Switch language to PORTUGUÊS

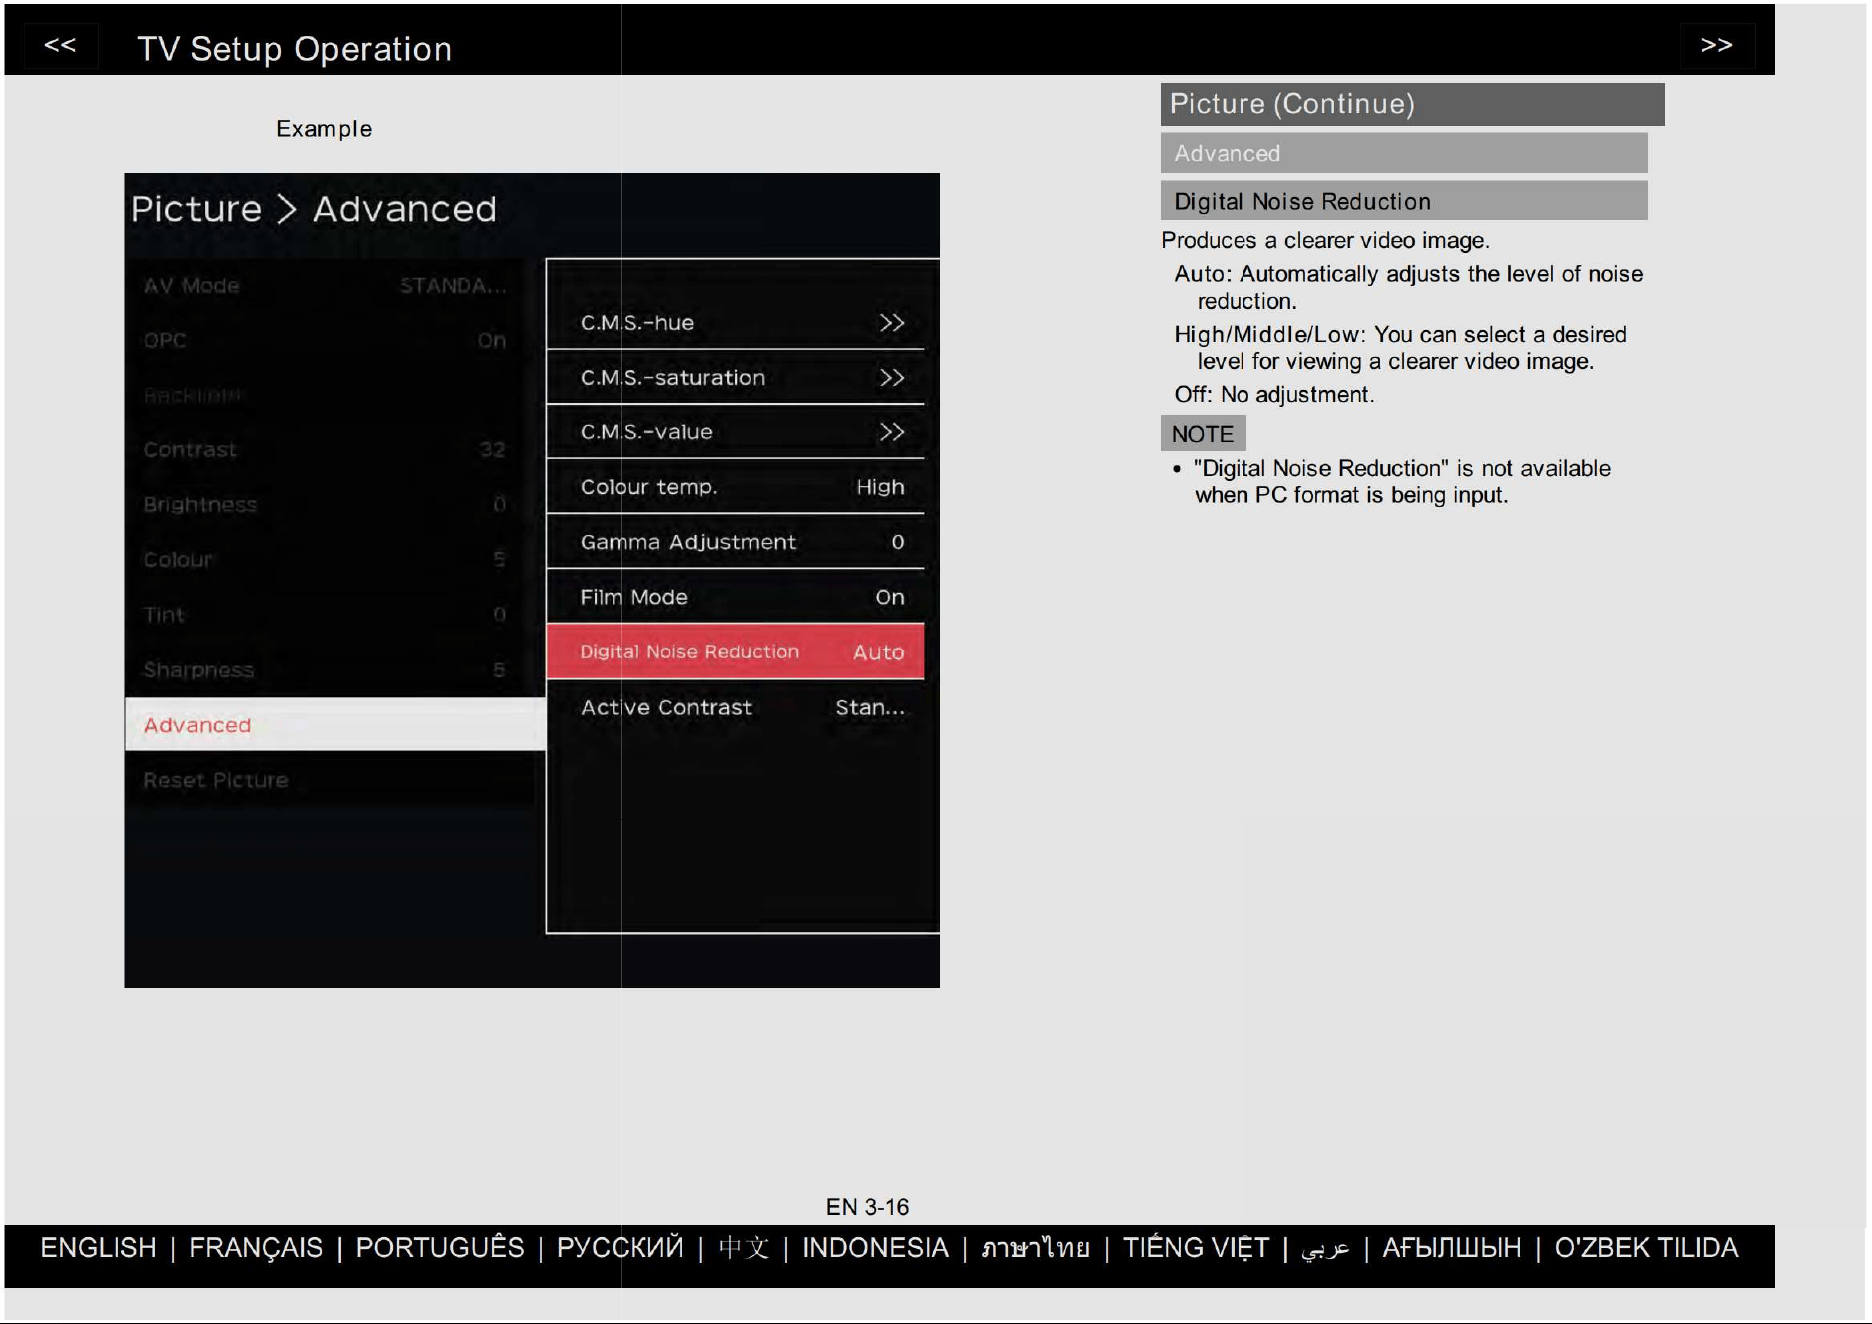click(x=440, y=1248)
